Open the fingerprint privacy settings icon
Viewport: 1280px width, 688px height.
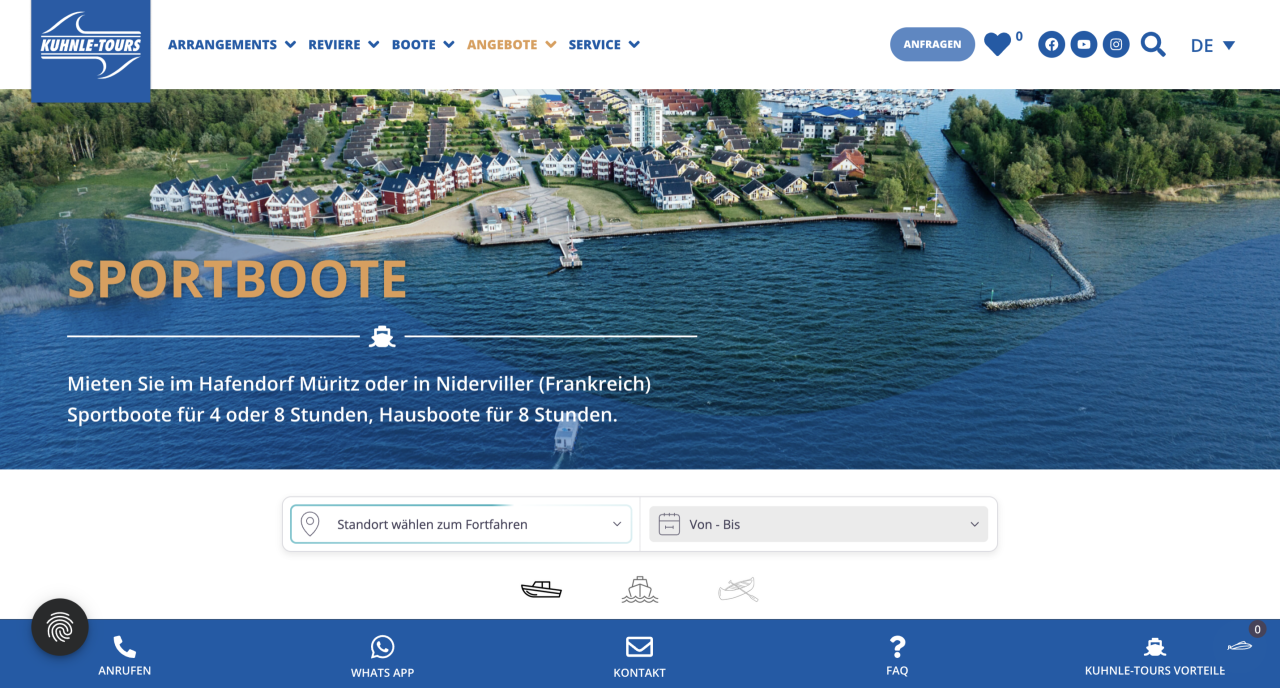tap(60, 627)
